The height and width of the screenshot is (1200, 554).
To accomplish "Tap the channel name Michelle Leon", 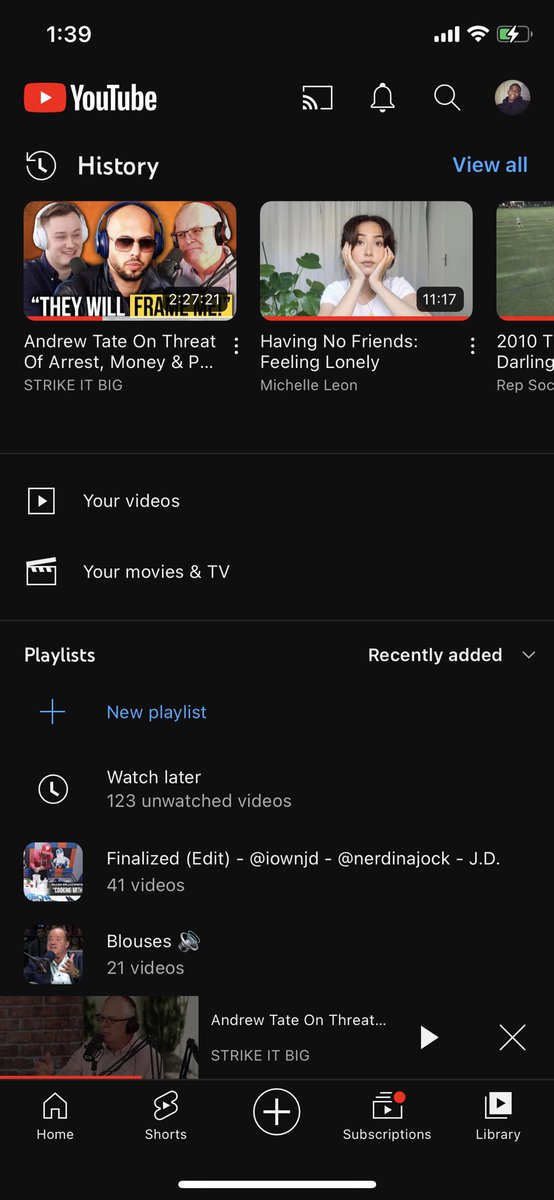I will (x=309, y=385).
